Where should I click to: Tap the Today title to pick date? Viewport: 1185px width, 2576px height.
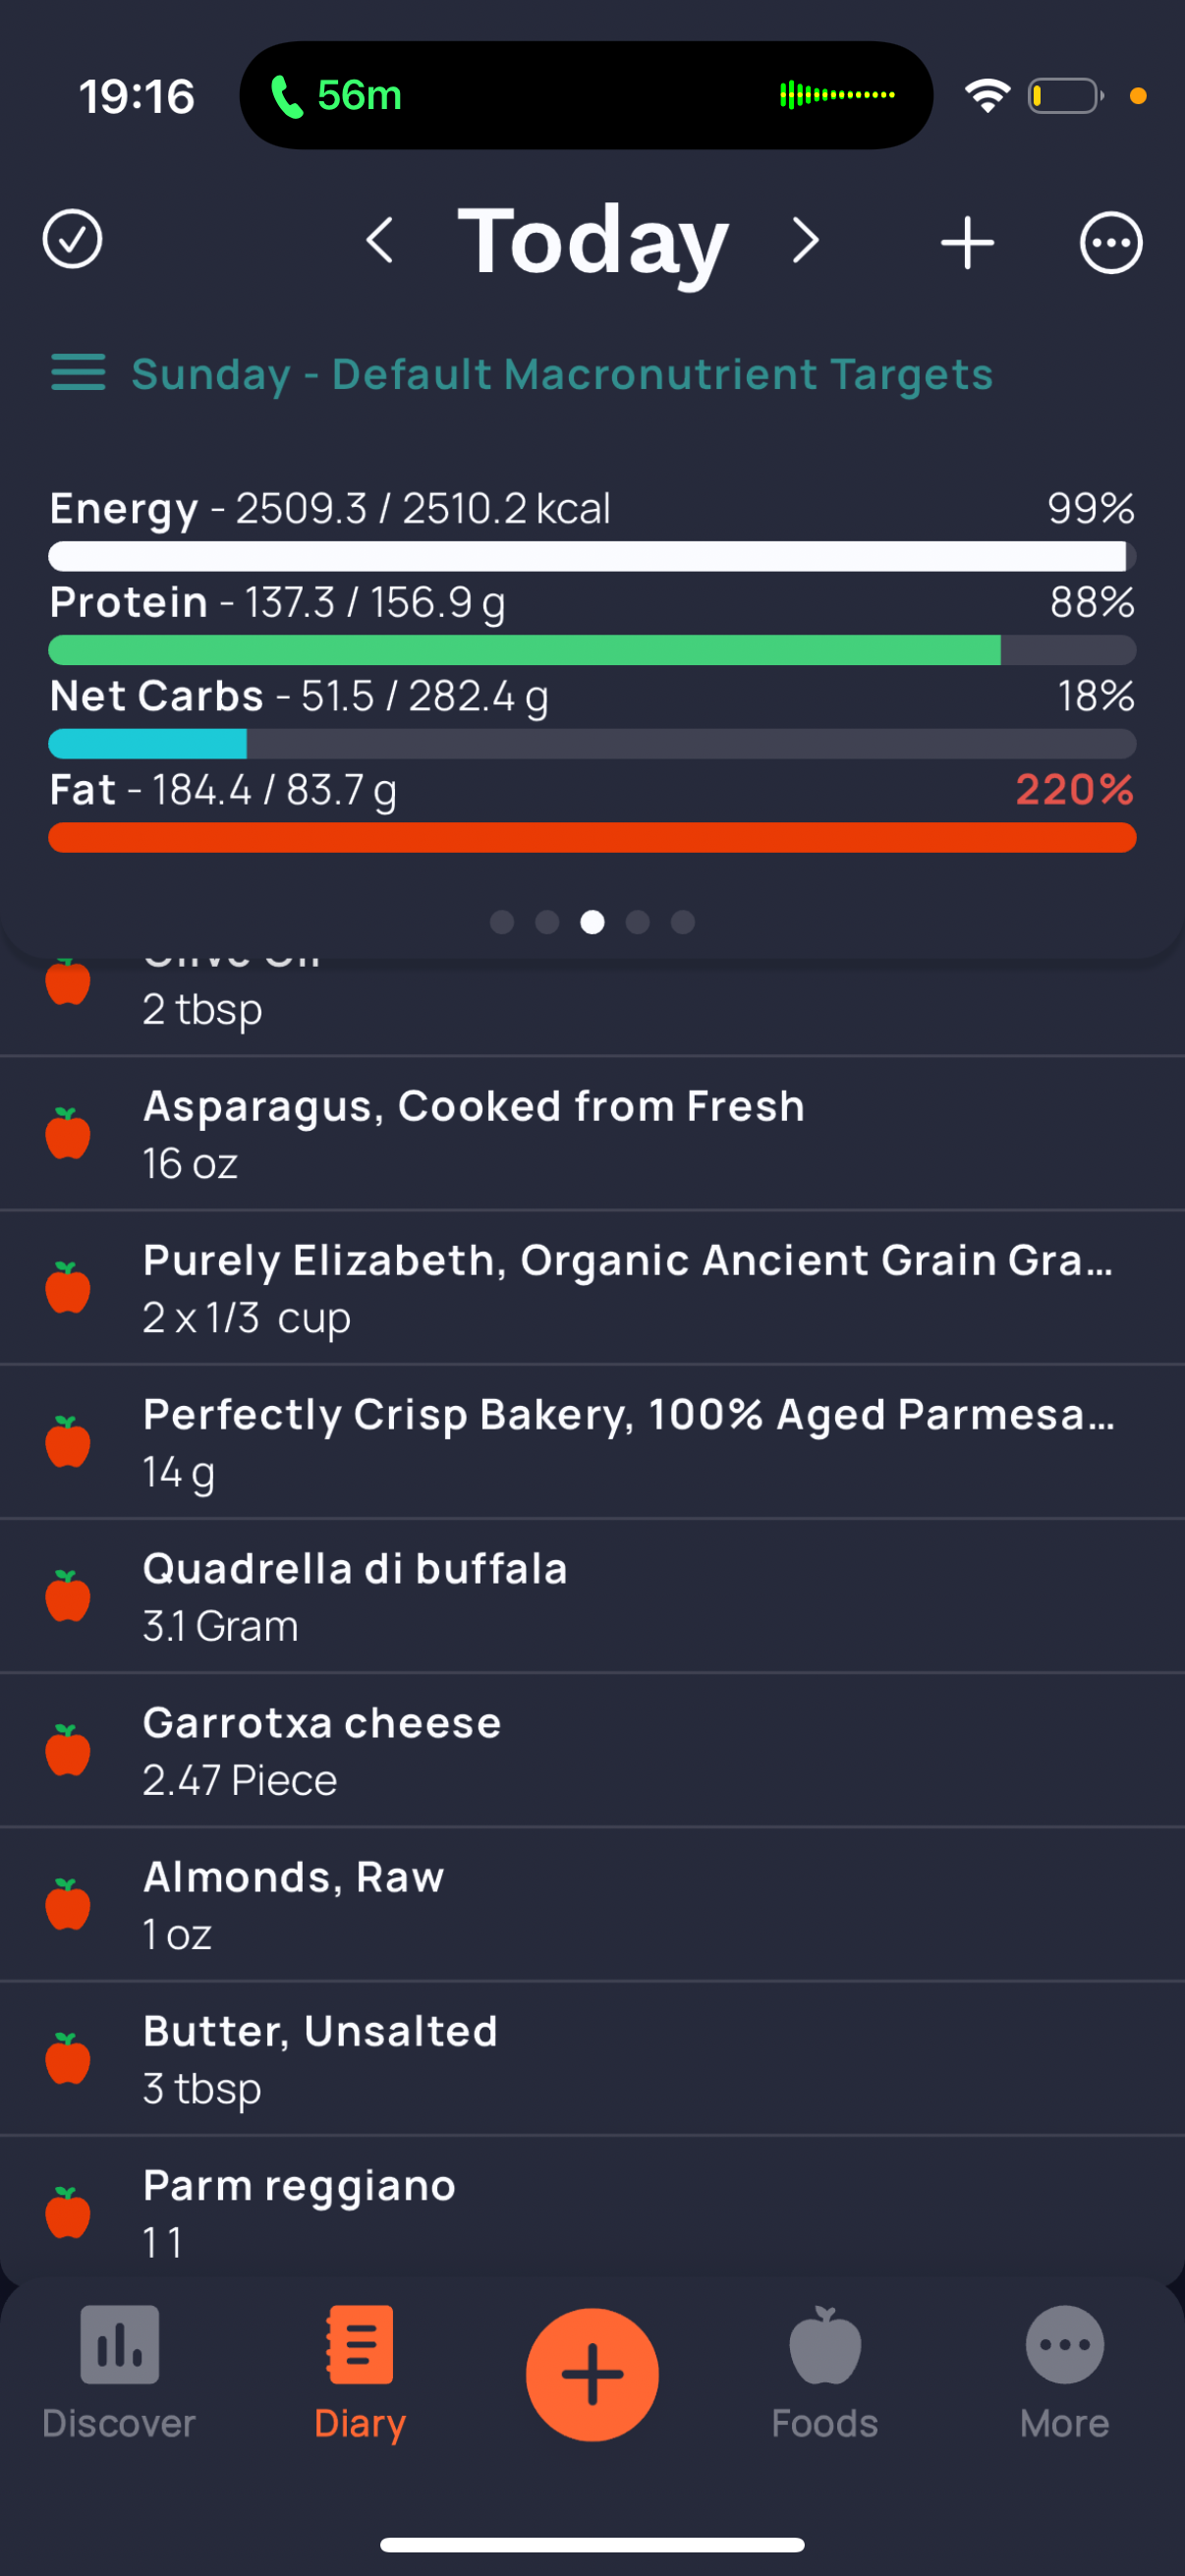[593, 240]
